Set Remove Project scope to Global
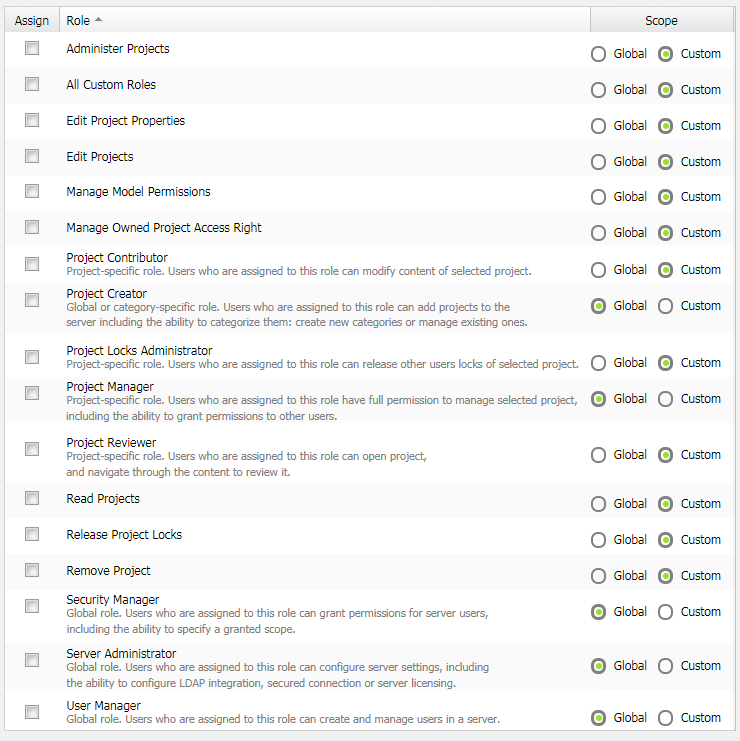 [x=599, y=576]
